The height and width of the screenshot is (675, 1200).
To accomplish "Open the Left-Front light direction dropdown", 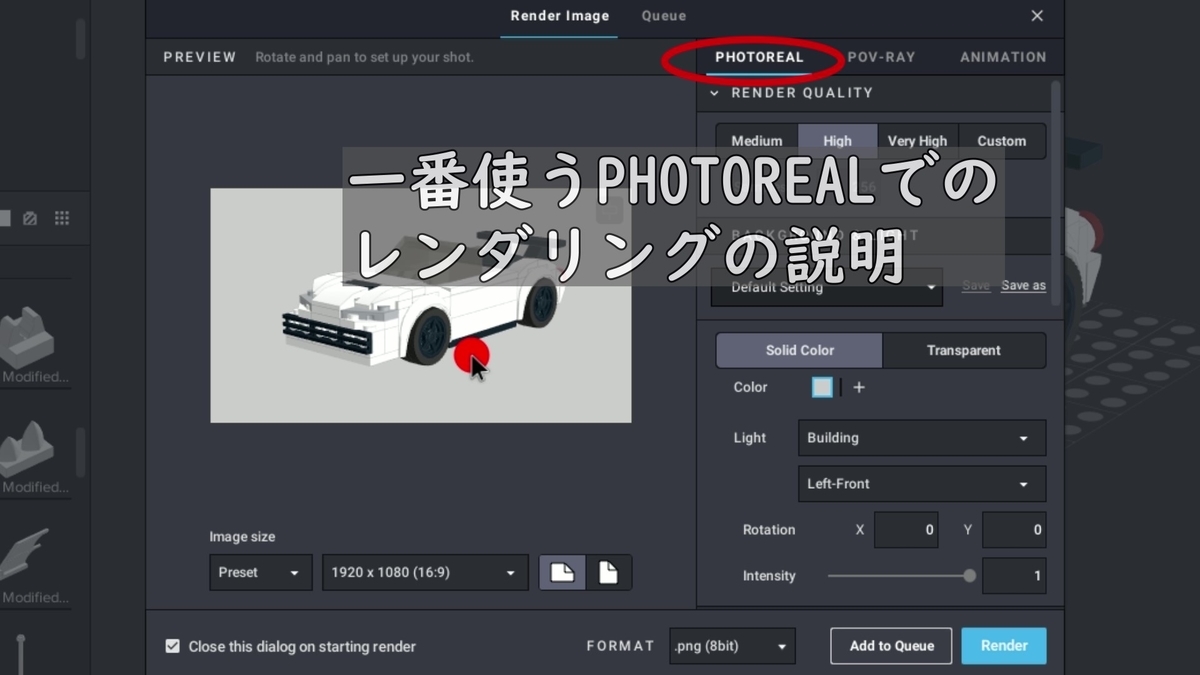I will [x=922, y=484].
